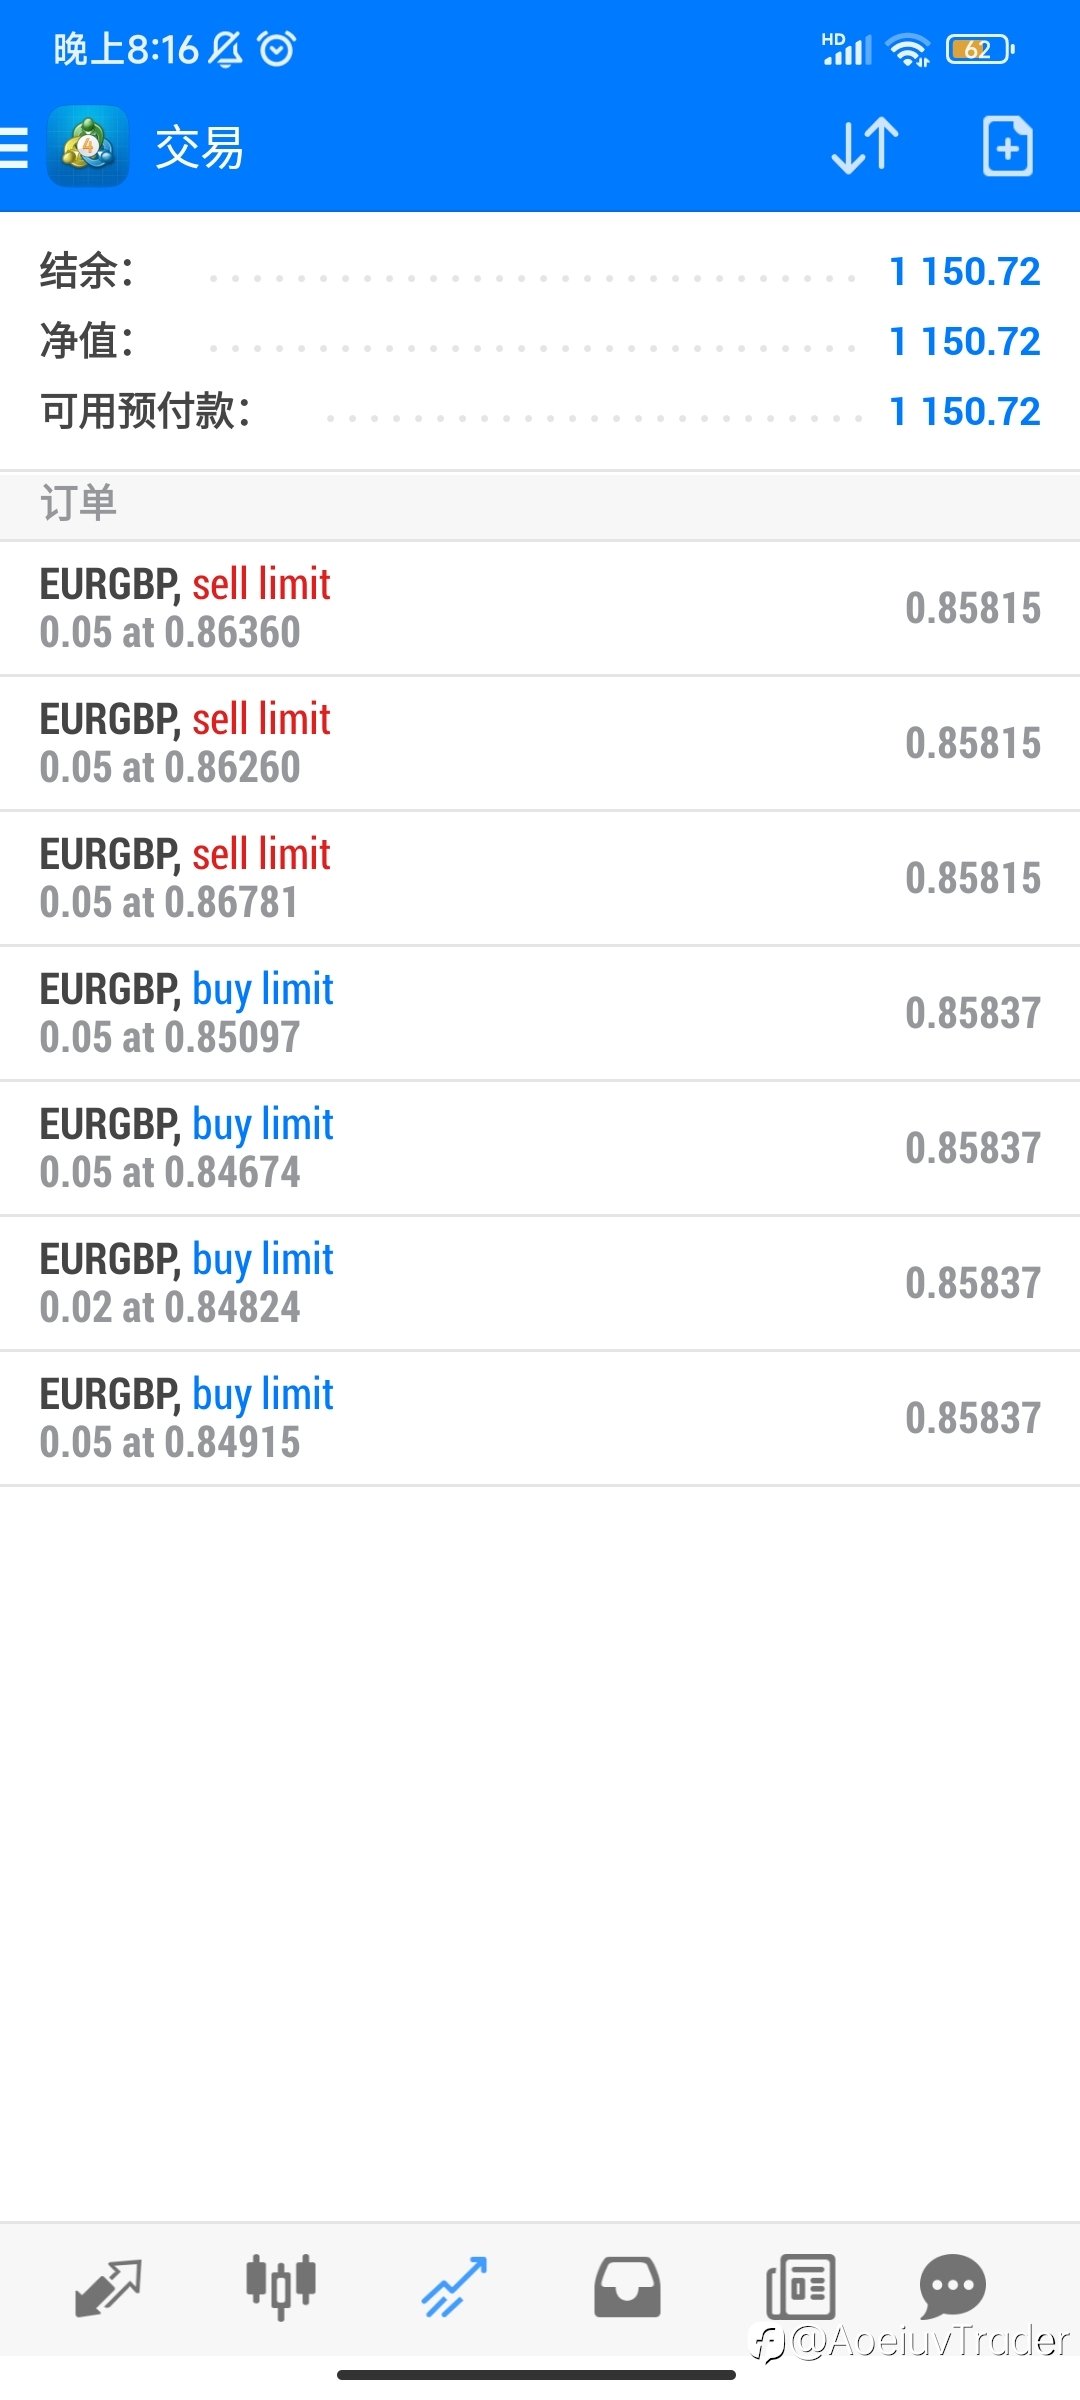1080x2400 pixels.
Task: Open the candlestick Chart tab
Action: point(281,2287)
